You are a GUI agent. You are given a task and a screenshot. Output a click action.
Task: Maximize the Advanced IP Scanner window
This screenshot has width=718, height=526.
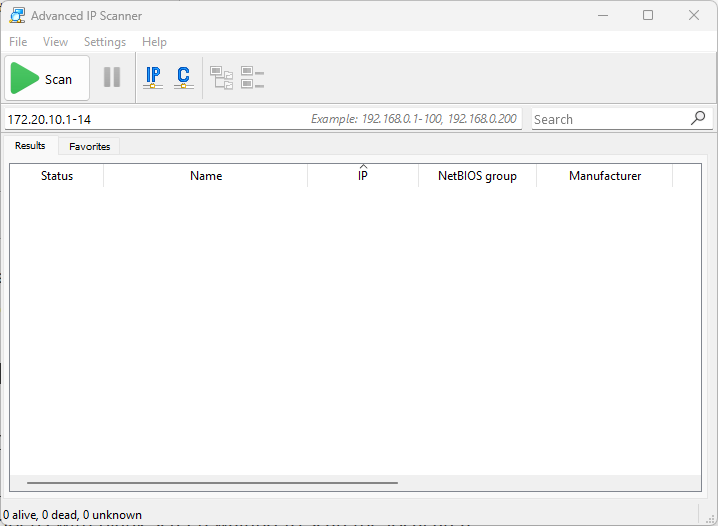648,16
